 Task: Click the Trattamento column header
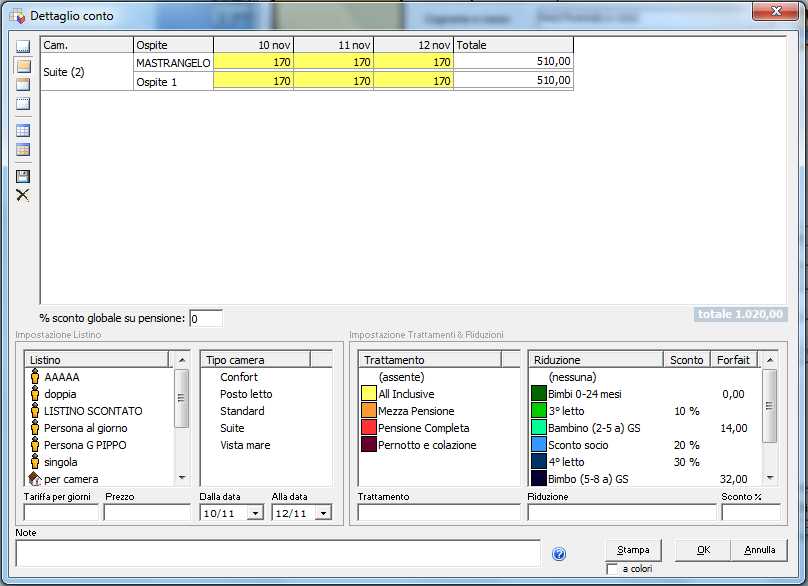pos(429,360)
